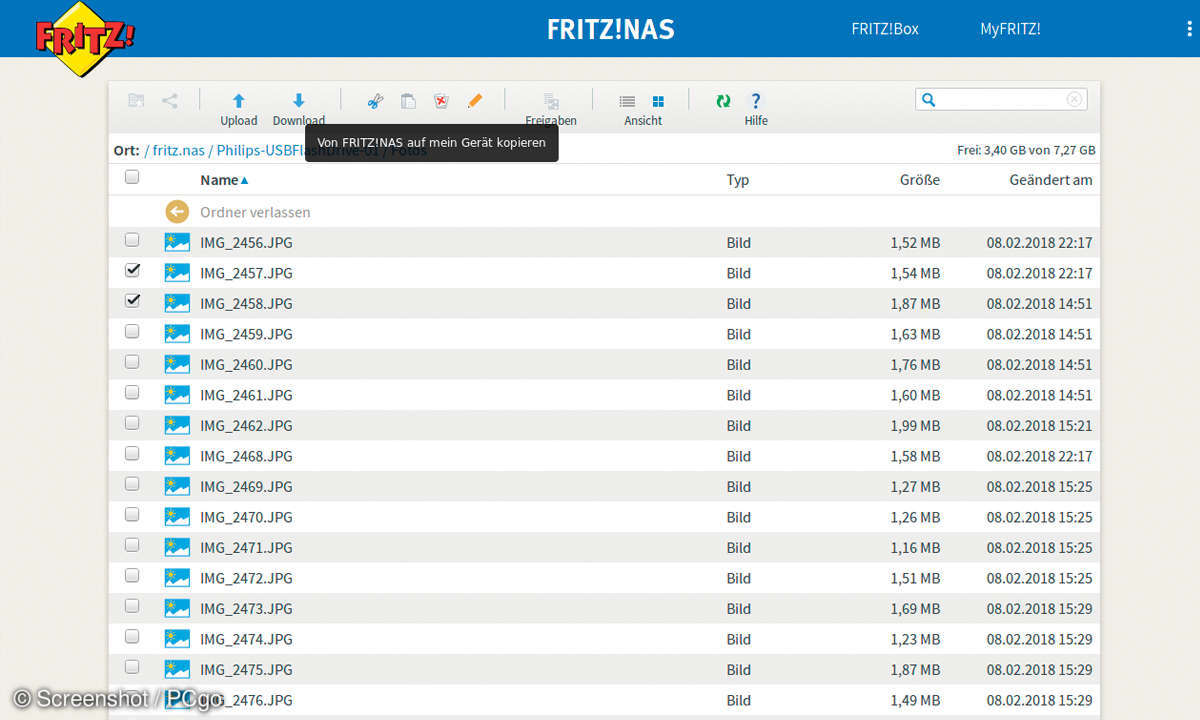
Task: Click the delete trash icon
Action: tap(441, 101)
